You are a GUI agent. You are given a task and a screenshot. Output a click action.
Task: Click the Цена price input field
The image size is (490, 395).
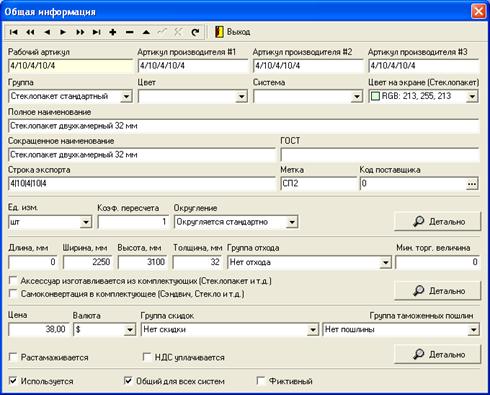(x=38, y=329)
